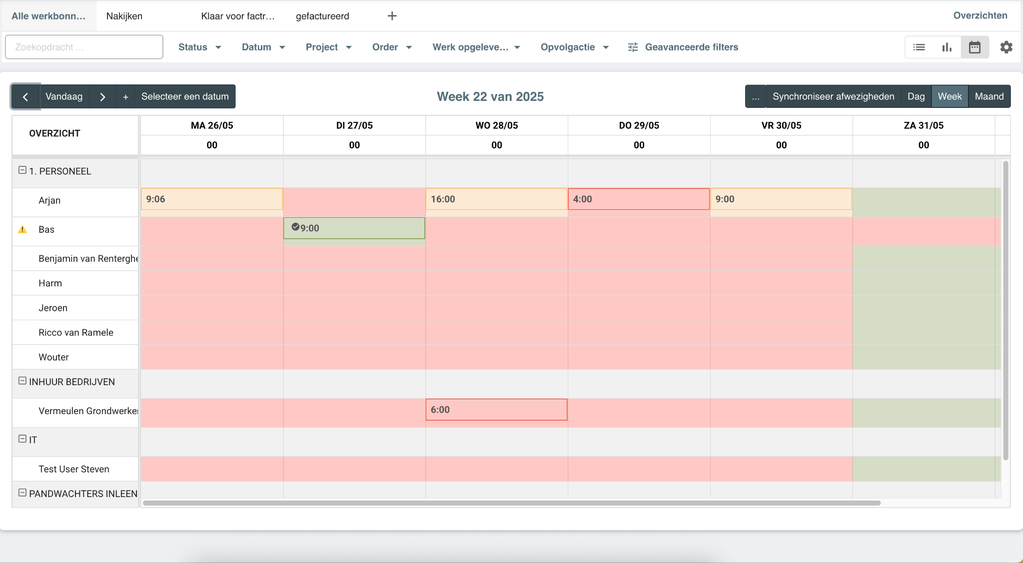Select the Bas row label

[46, 230]
